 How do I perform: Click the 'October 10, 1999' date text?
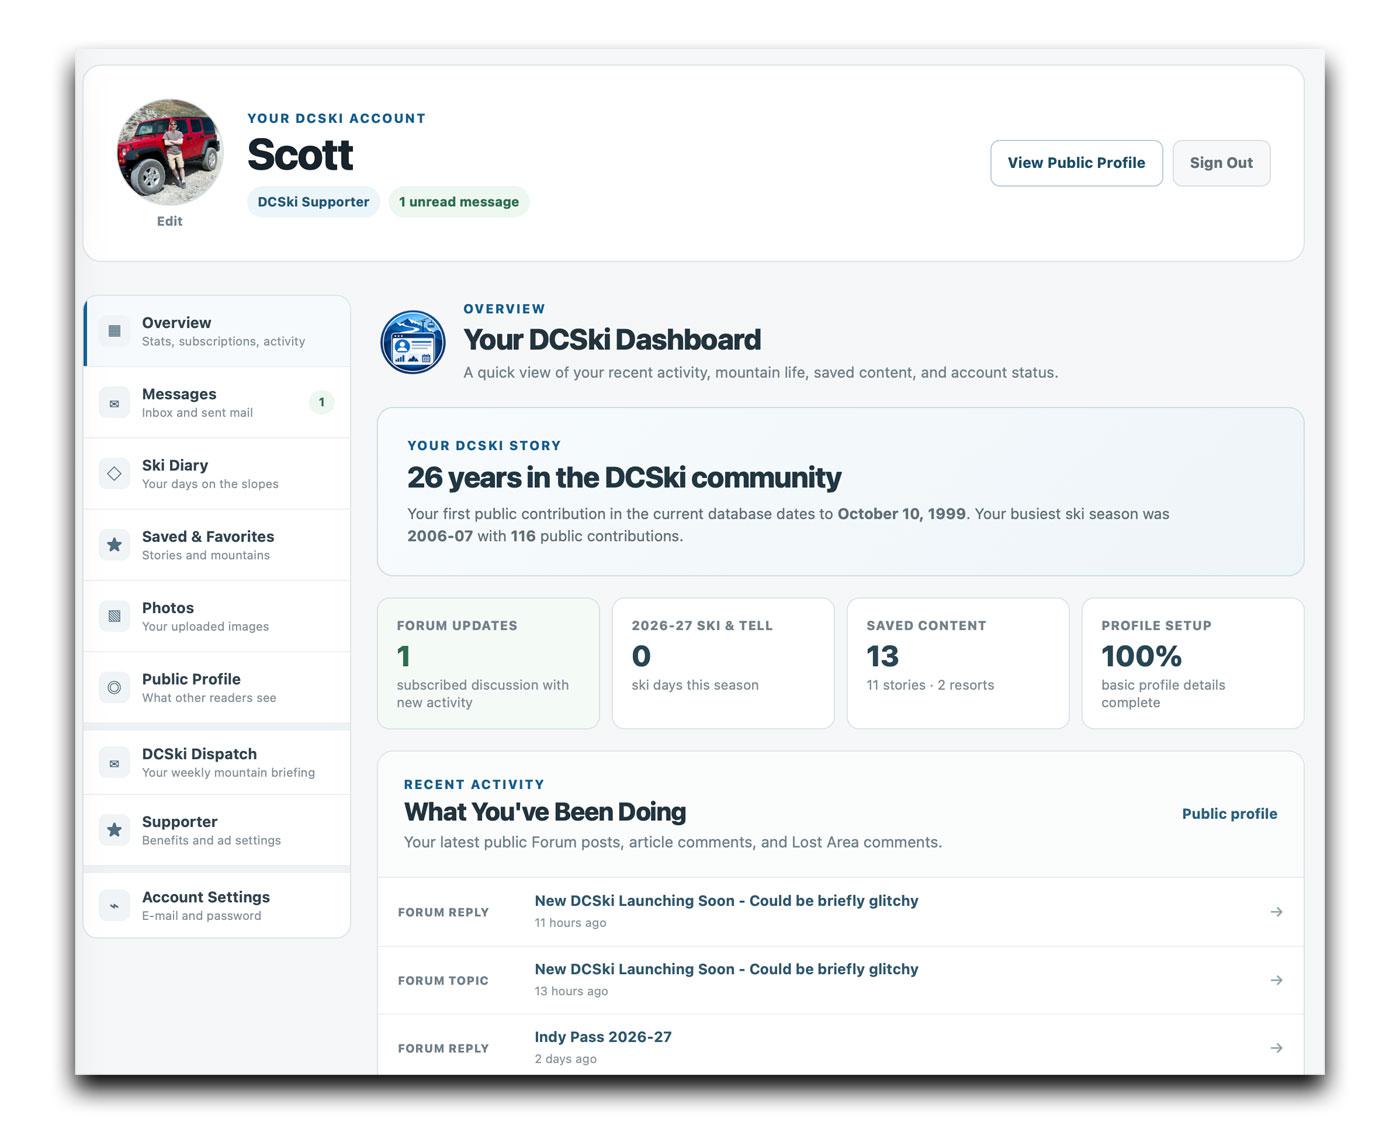click(x=901, y=514)
